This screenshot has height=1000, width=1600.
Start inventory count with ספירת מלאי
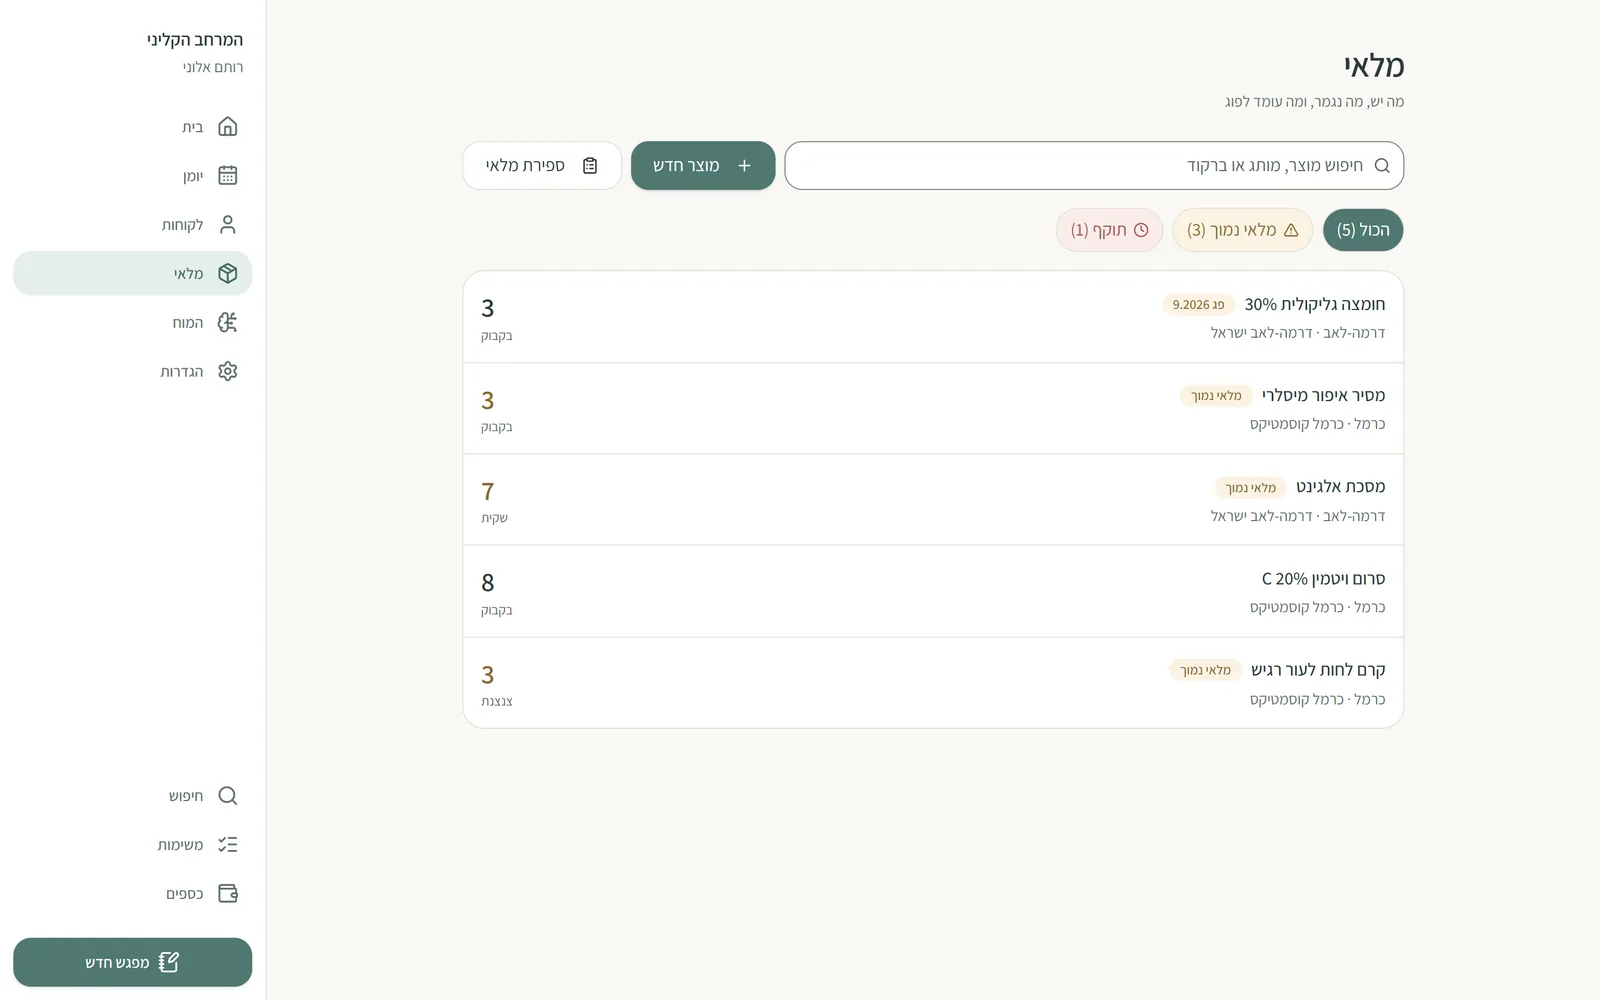[x=542, y=165]
